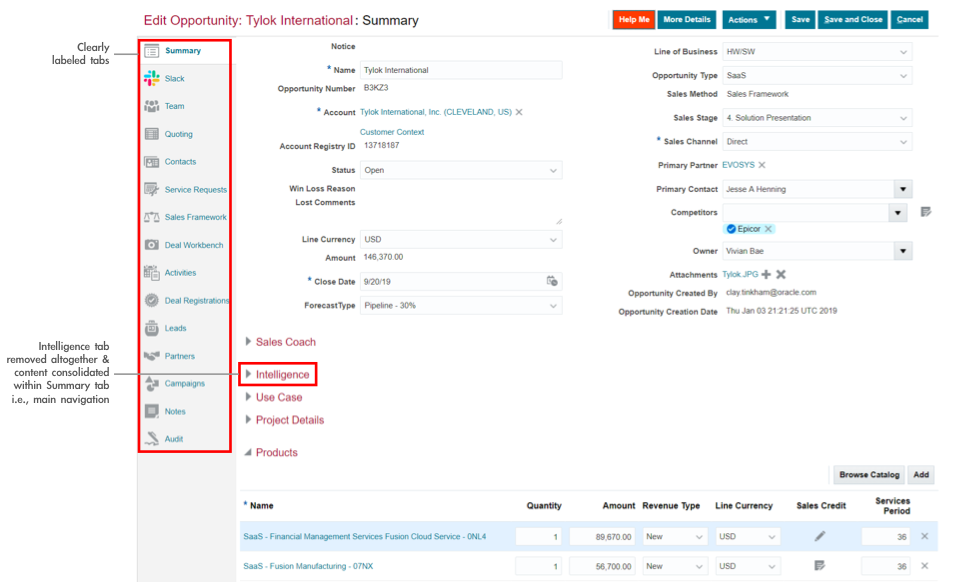Click the Campaigns sidebar icon
The image size is (955, 582).
tap(152, 384)
